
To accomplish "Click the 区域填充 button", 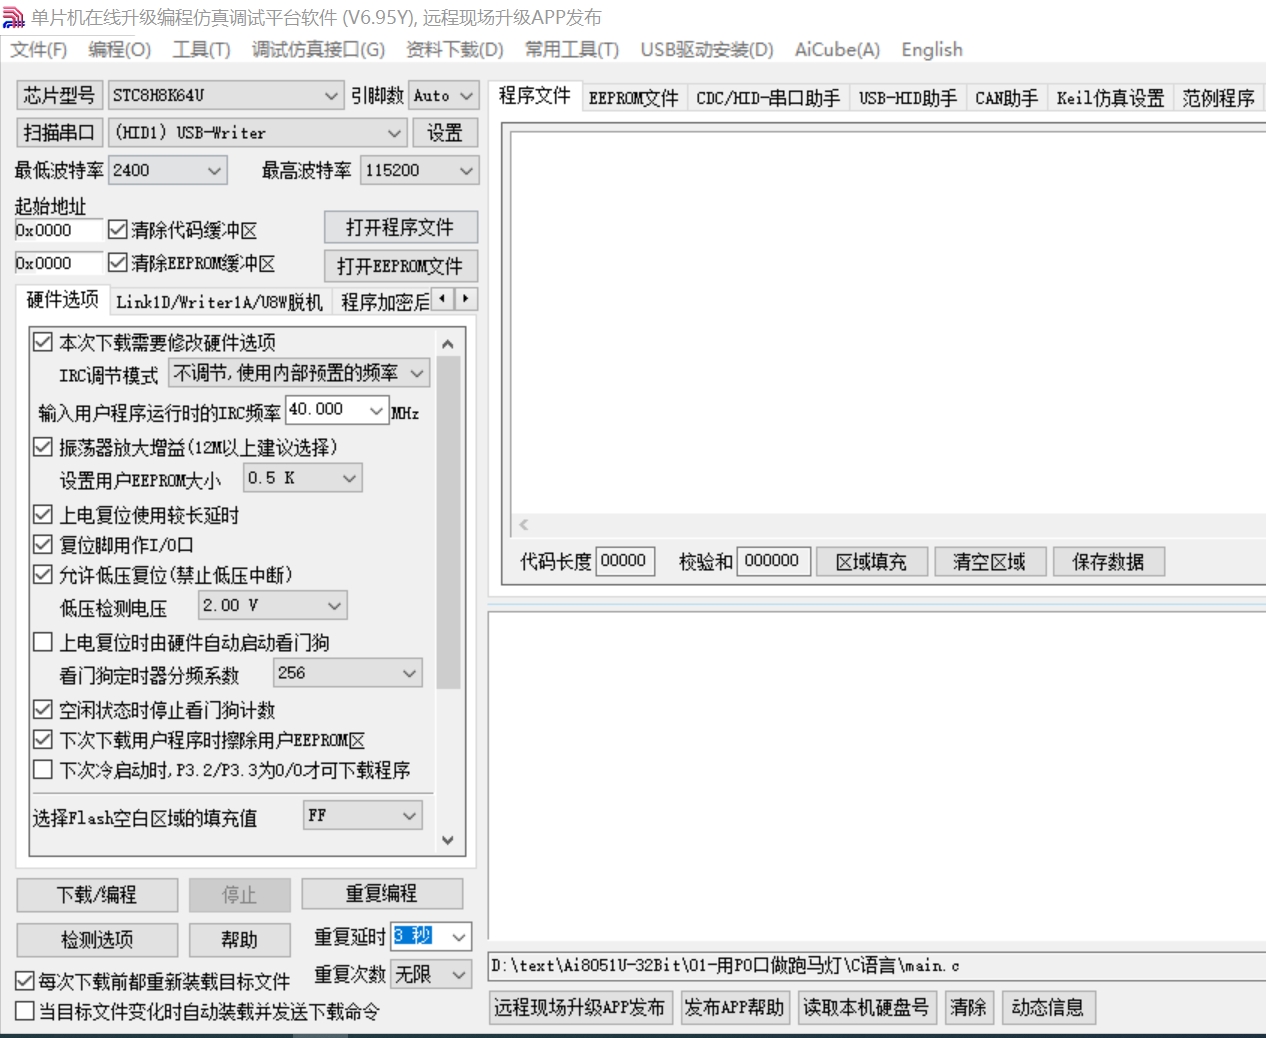I will click(x=871, y=561).
